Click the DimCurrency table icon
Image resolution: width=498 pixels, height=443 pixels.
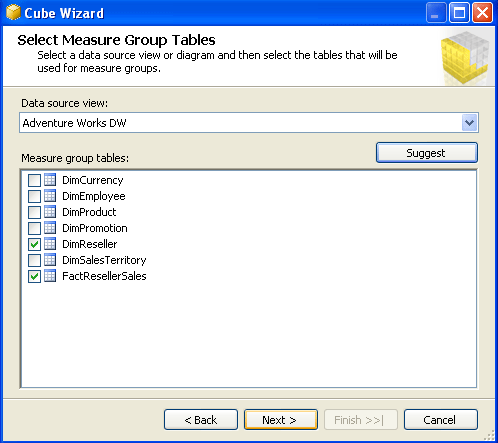pyautogui.click(x=50, y=180)
